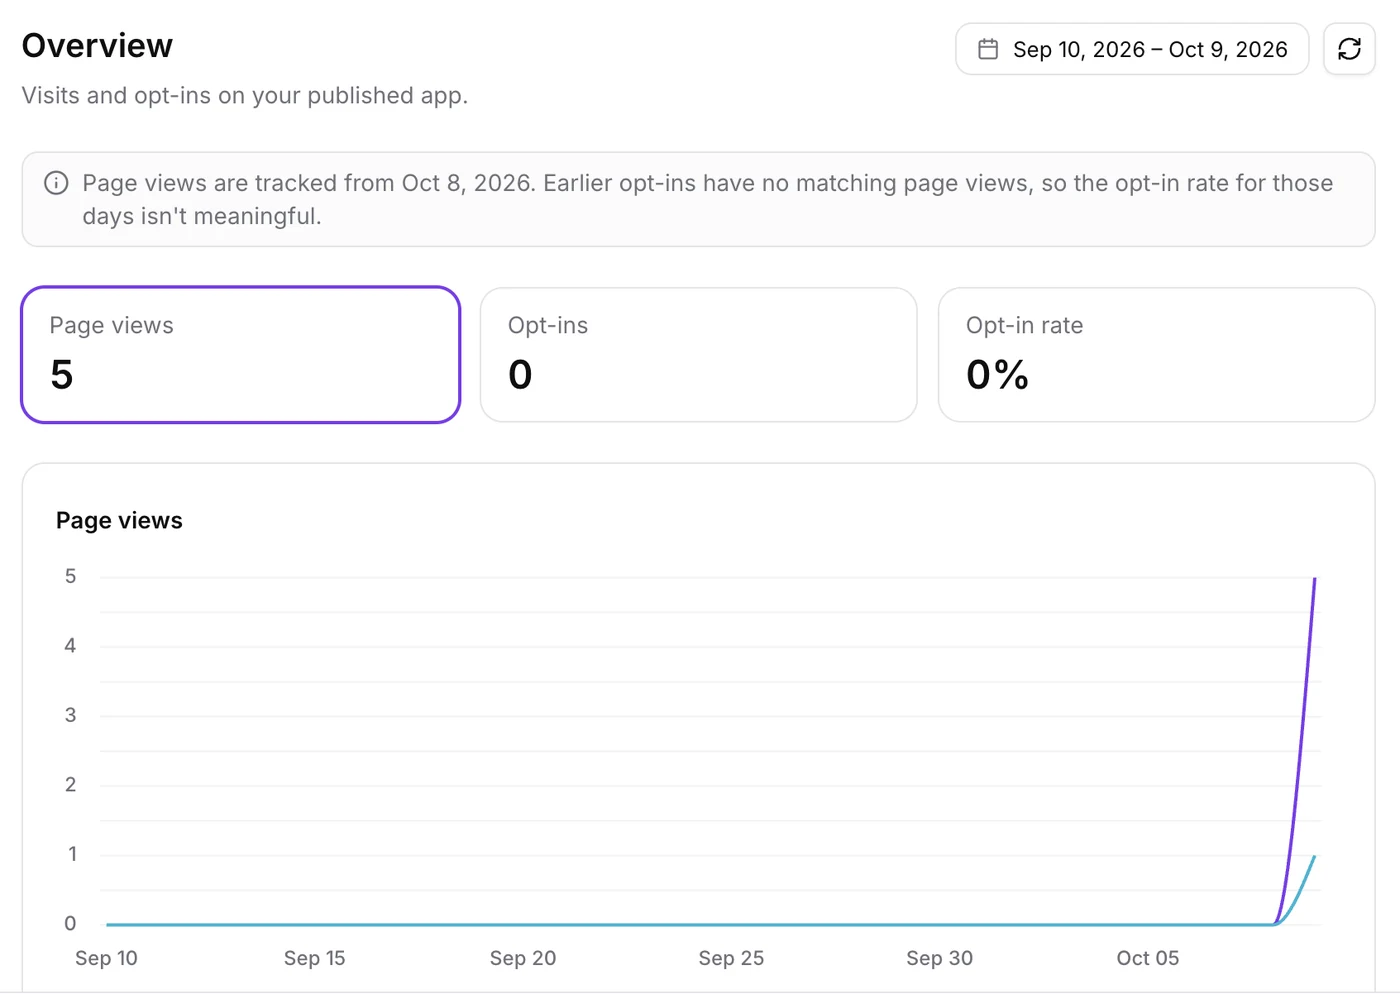Click the page views tracking notice text

707,199
